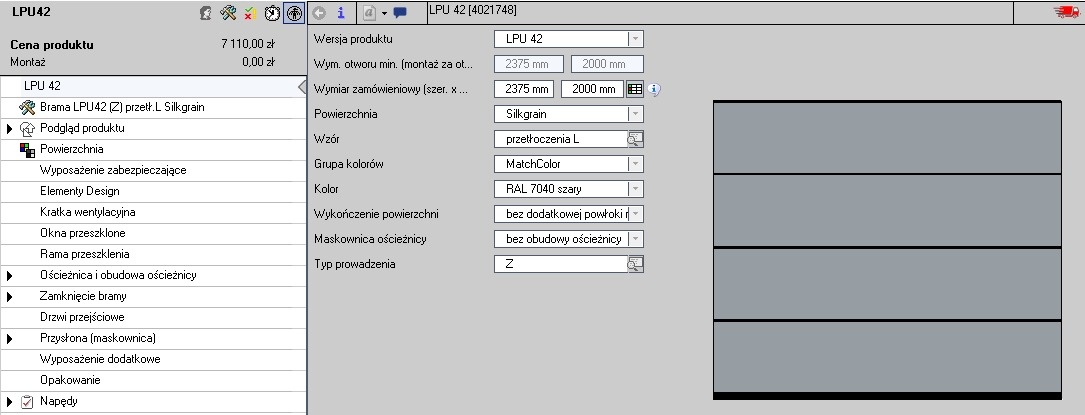Open Okna przeszklone section
The height and width of the screenshot is (415, 1085).
[x=153, y=233]
